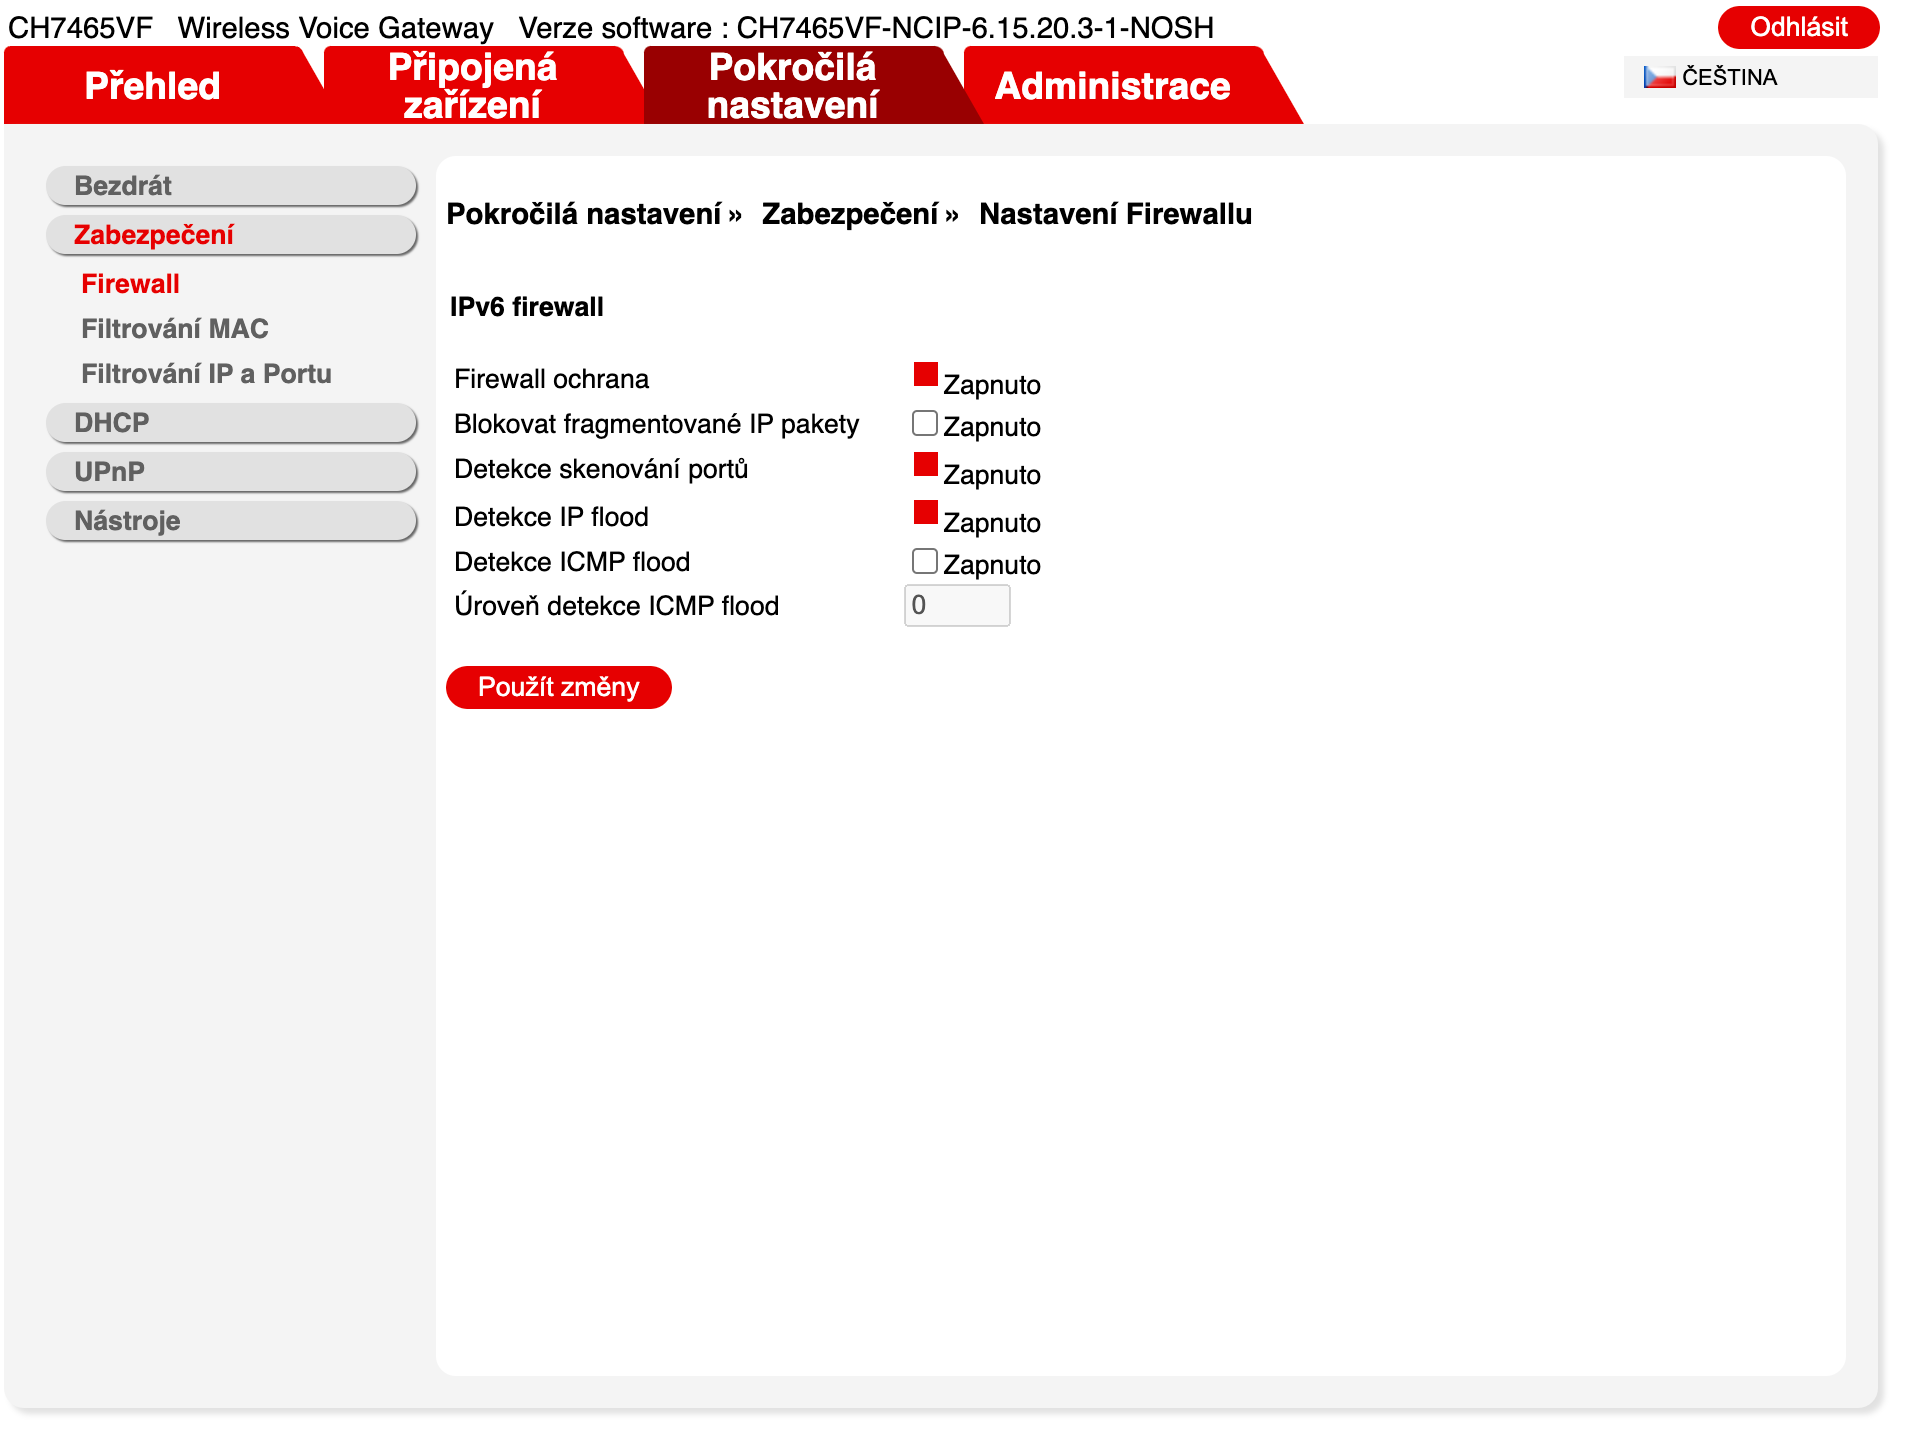Click the Použít změny button
This screenshot has height=1454, width=1916.
559,688
